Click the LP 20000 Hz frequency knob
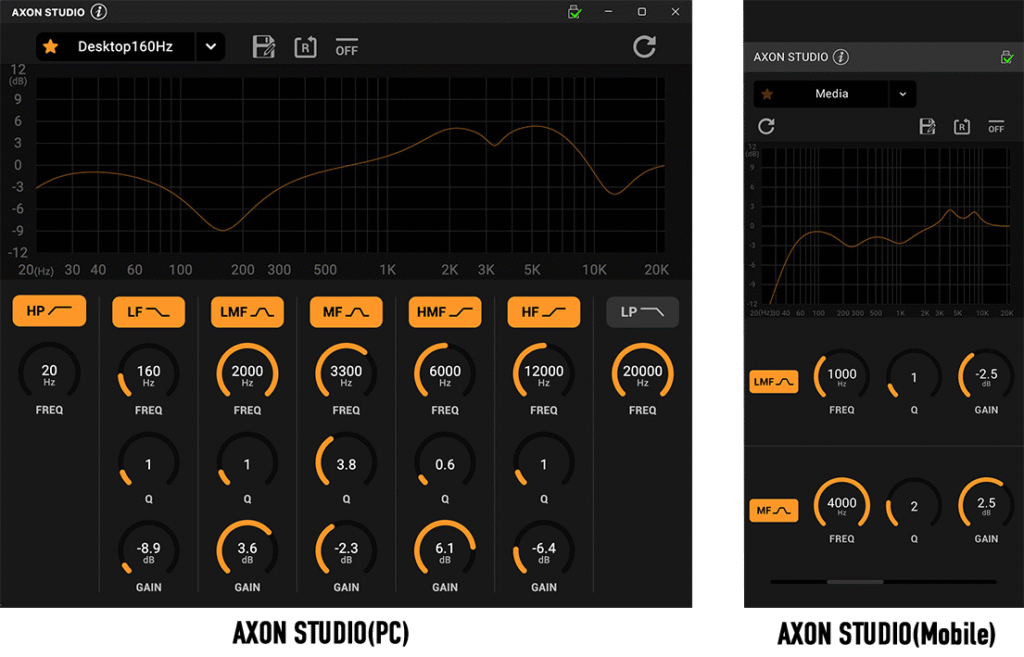The width and height of the screenshot is (1024, 657). [x=643, y=373]
